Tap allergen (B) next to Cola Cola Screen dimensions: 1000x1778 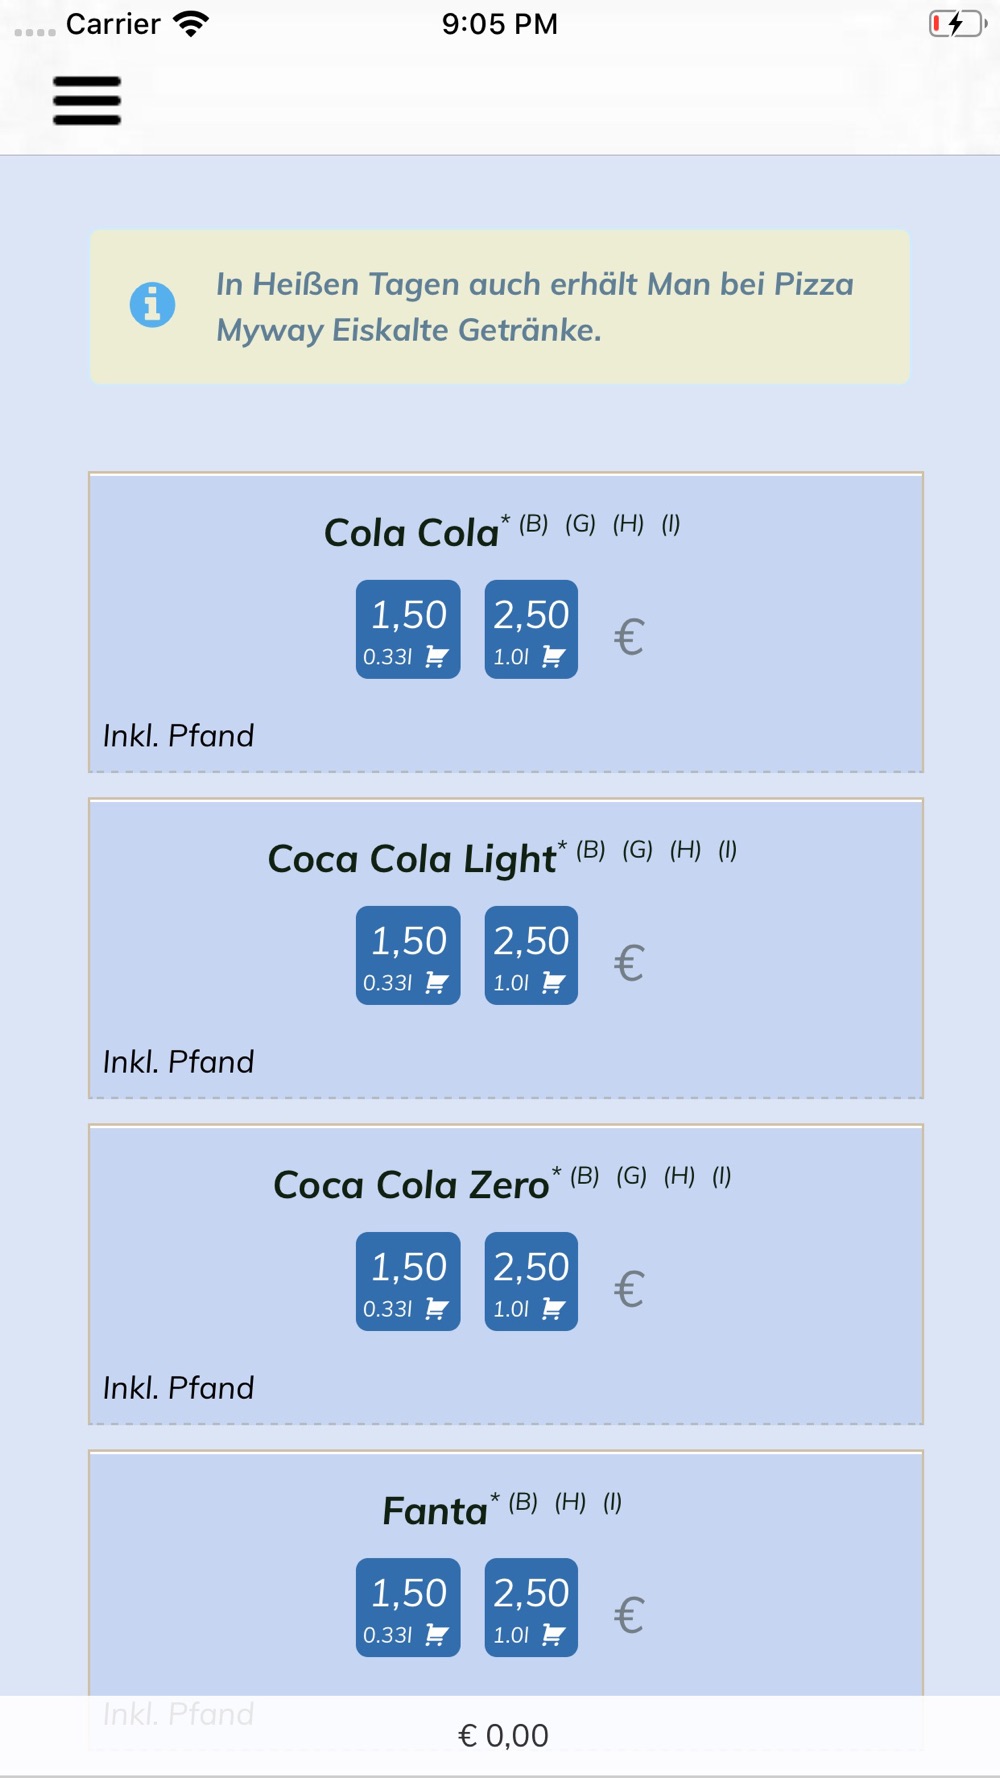click(533, 523)
